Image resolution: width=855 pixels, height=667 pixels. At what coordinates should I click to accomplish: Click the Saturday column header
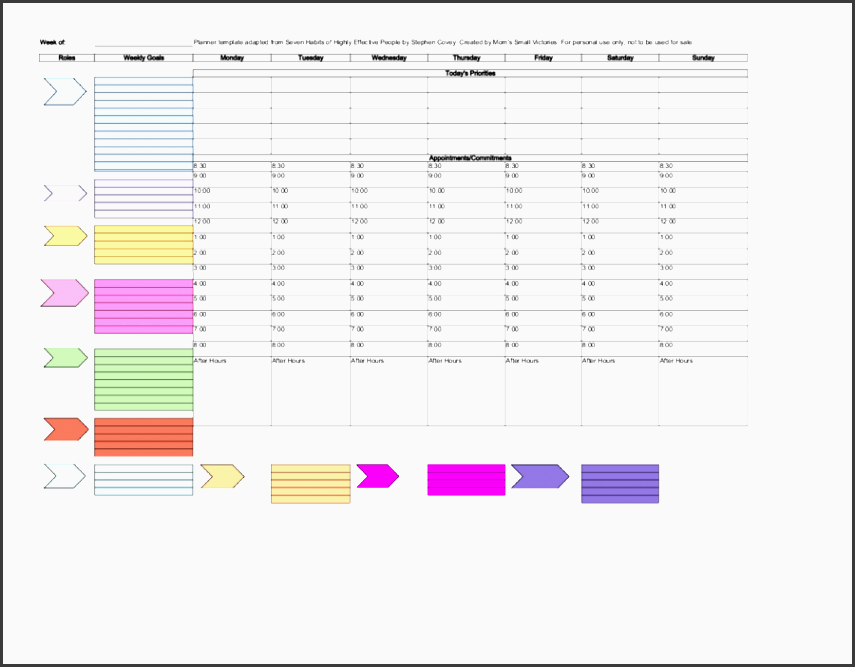pyautogui.click(x=620, y=58)
